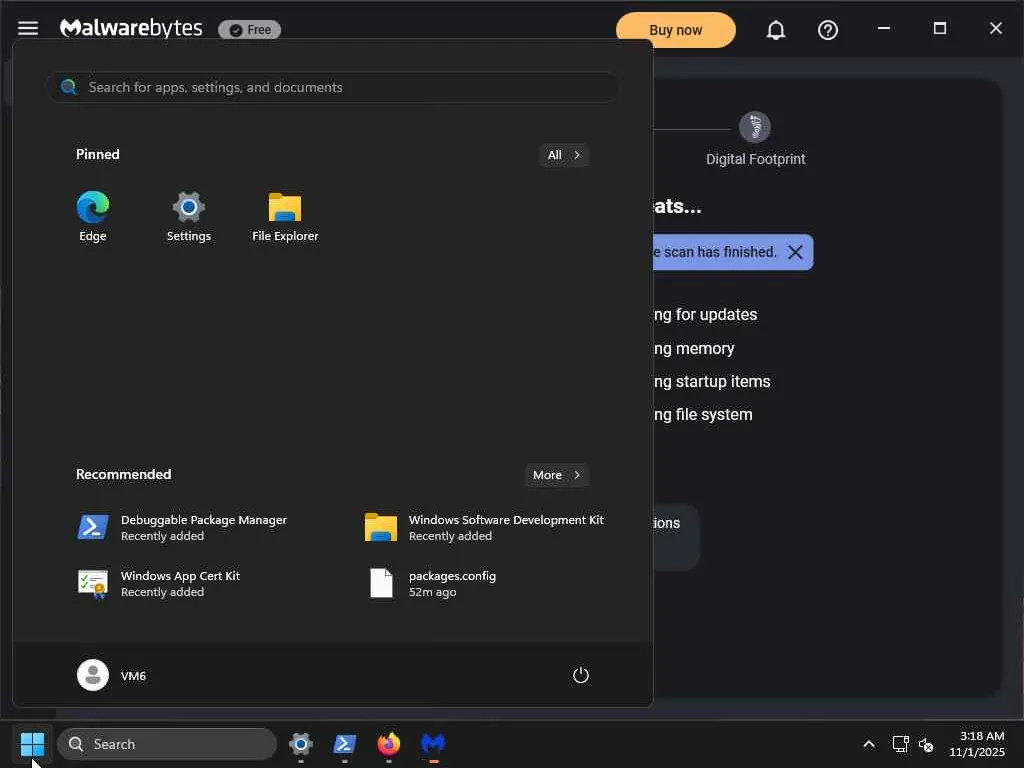The image size is (1024, 768).
Task: Open all apps with the All button
Action: pyautogui.click(x=564, y=155)
